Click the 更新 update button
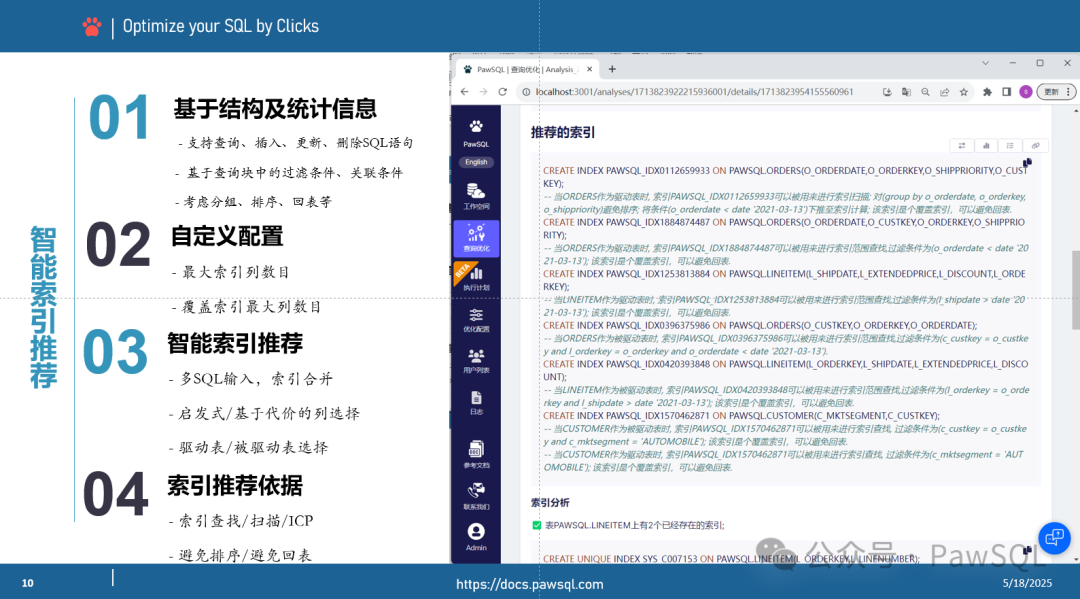The width and height of the screenshot is (1080, 599). tap(1056, 92)
